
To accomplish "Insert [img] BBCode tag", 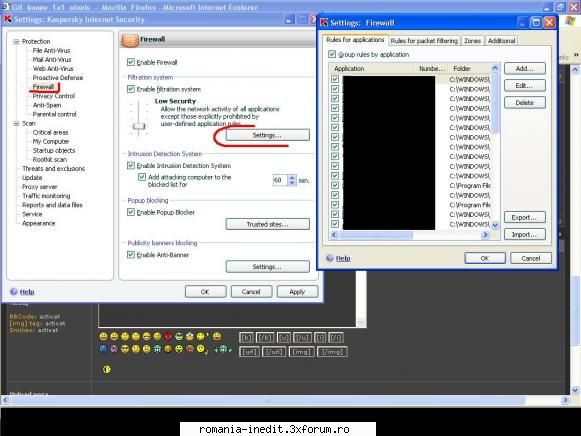I will (x=302, y=352).
